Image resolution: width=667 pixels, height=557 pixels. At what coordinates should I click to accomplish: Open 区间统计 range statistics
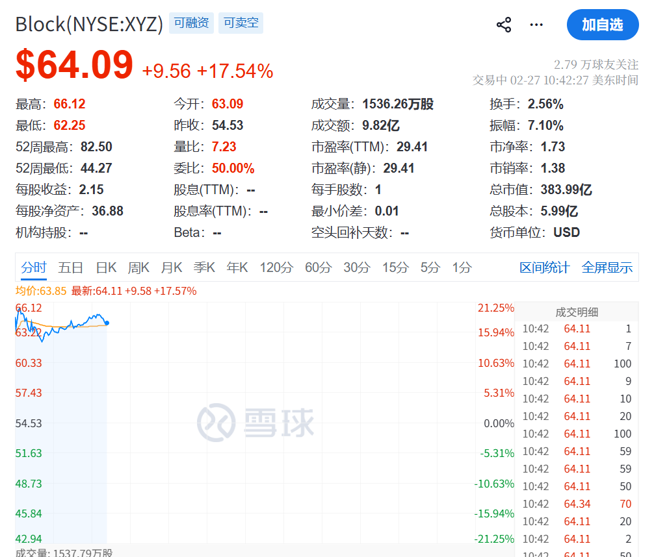click(x=544, y=267)
